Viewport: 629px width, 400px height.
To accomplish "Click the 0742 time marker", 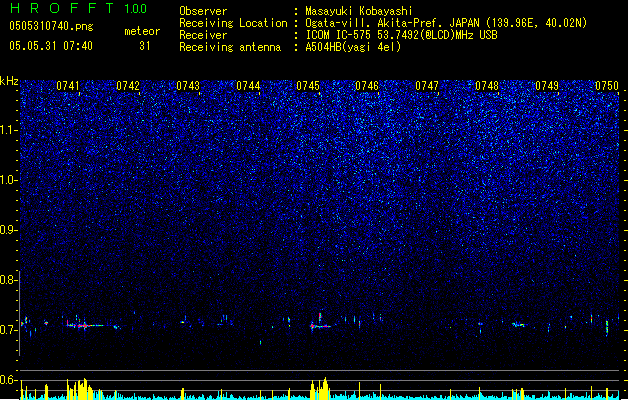I will point(128,86).
